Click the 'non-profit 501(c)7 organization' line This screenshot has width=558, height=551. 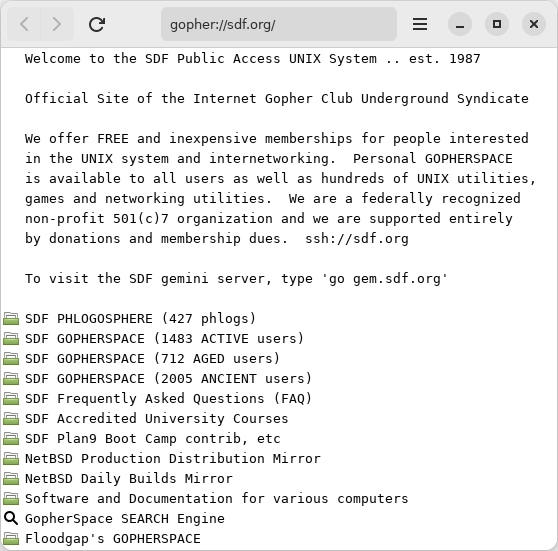269,219
